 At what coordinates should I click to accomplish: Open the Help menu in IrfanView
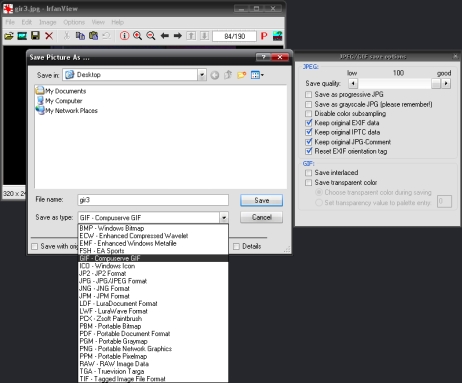[117, 22]
